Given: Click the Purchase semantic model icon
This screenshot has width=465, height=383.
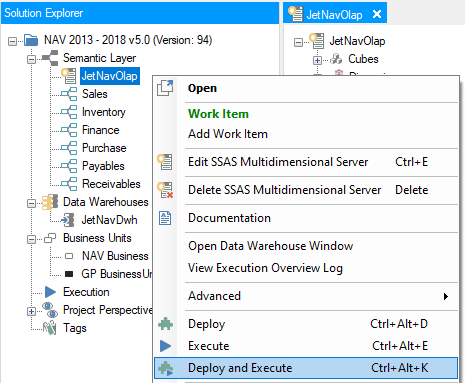Looking at the screenshot, I should [x=69, y=148].
